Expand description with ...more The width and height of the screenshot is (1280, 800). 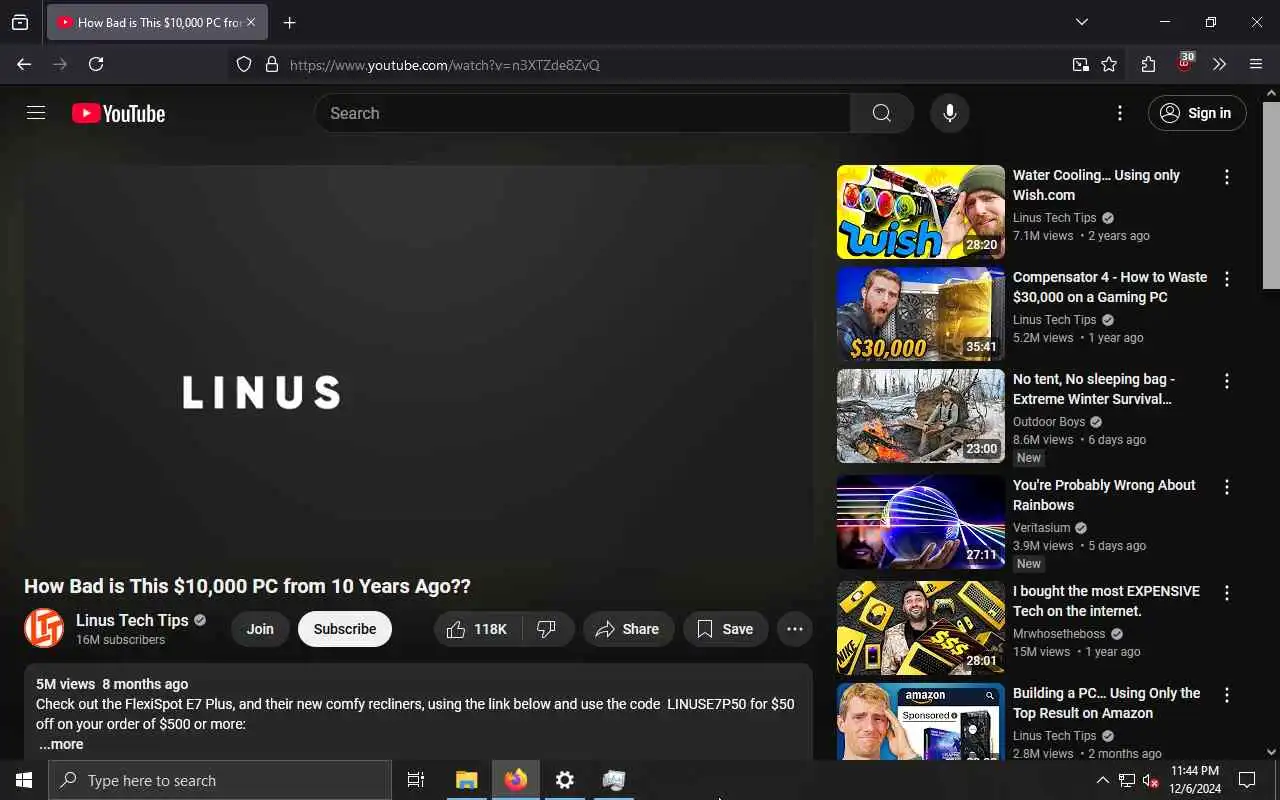(61, 744)
